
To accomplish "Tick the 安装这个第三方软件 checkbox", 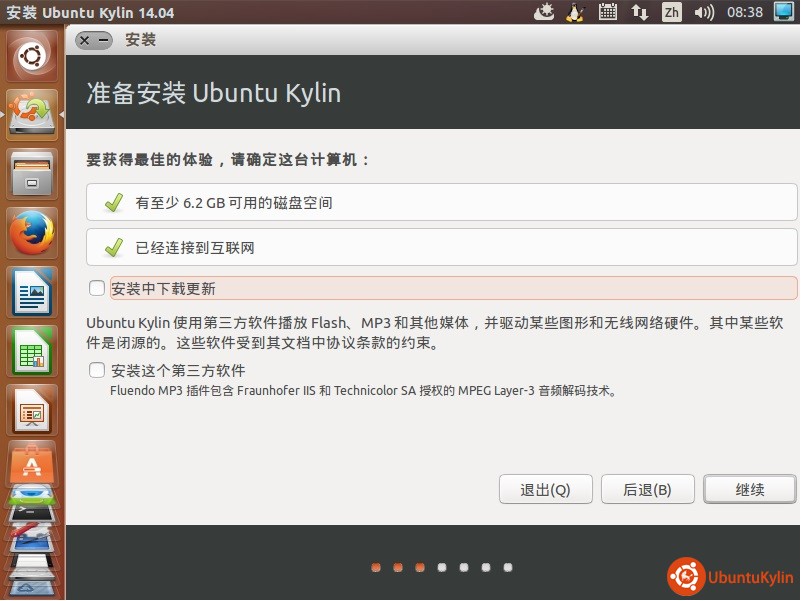I will 97,370.
